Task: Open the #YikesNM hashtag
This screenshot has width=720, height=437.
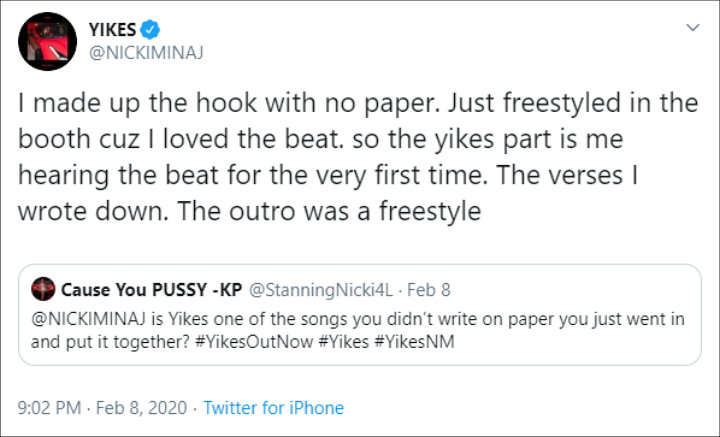Action: 415,342
